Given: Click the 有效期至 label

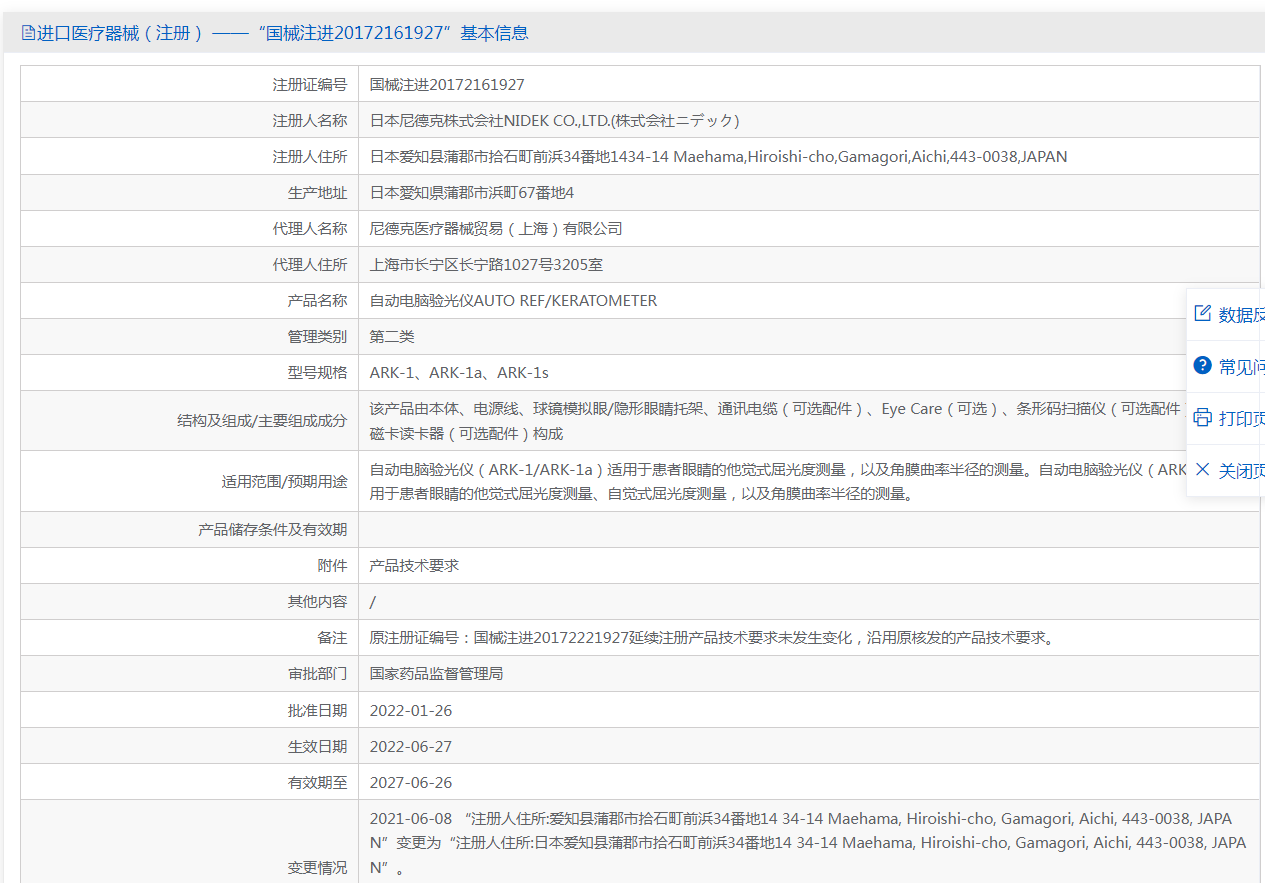Looking at the screenshot, I should click(x=318, y=782).
